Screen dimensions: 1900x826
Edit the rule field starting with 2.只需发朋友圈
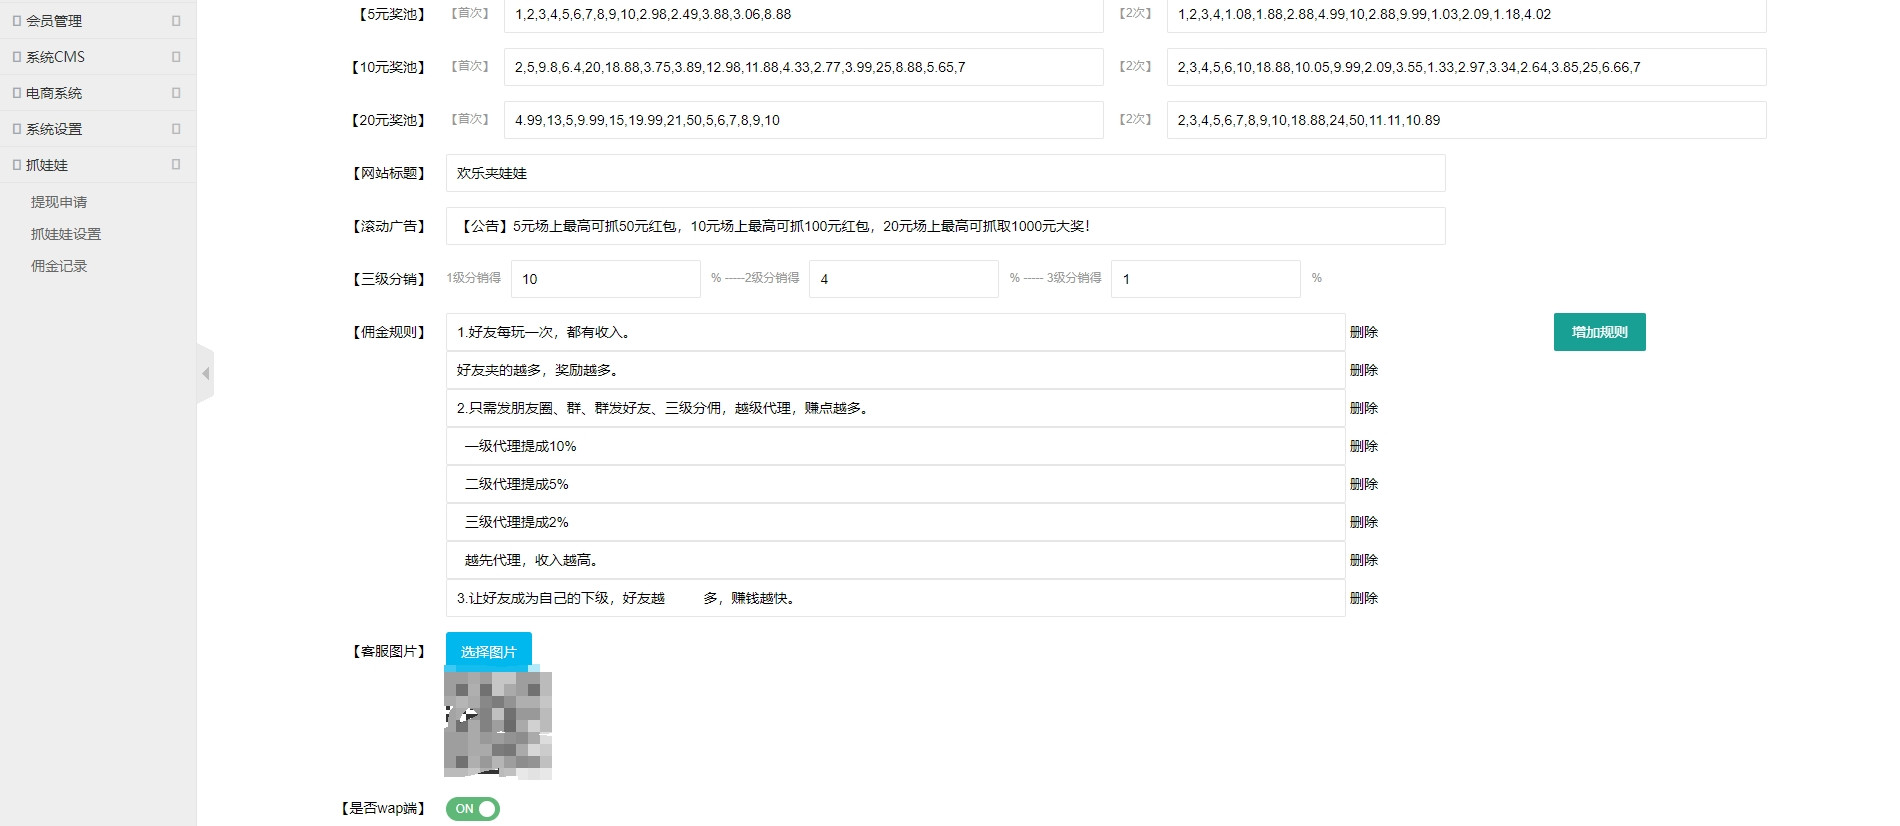[895, 408]
